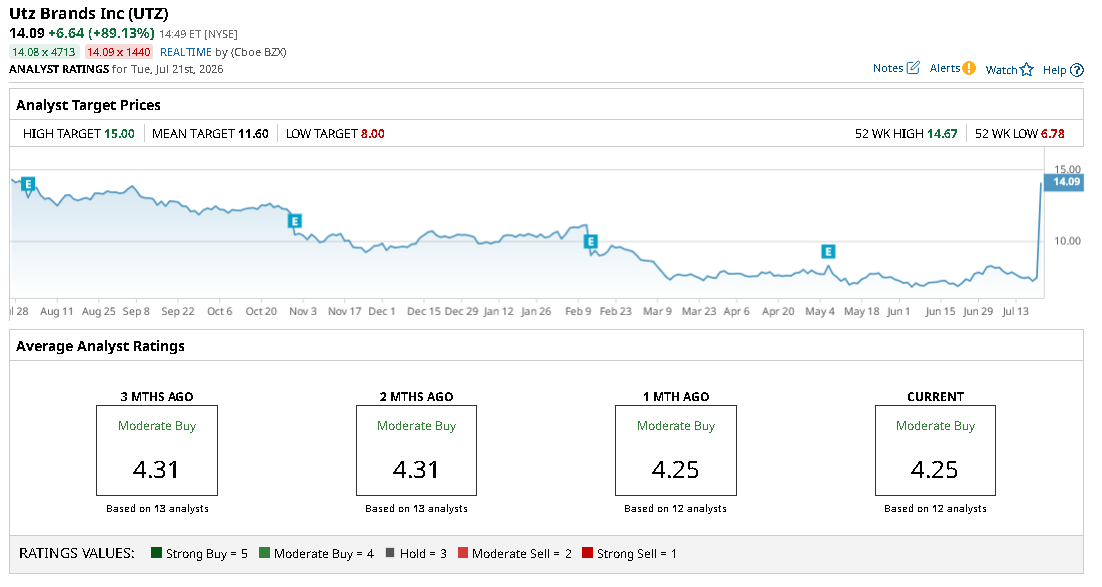
Task: Click the Watch link
Action: pyautogui.click(x=1001, y=70)
